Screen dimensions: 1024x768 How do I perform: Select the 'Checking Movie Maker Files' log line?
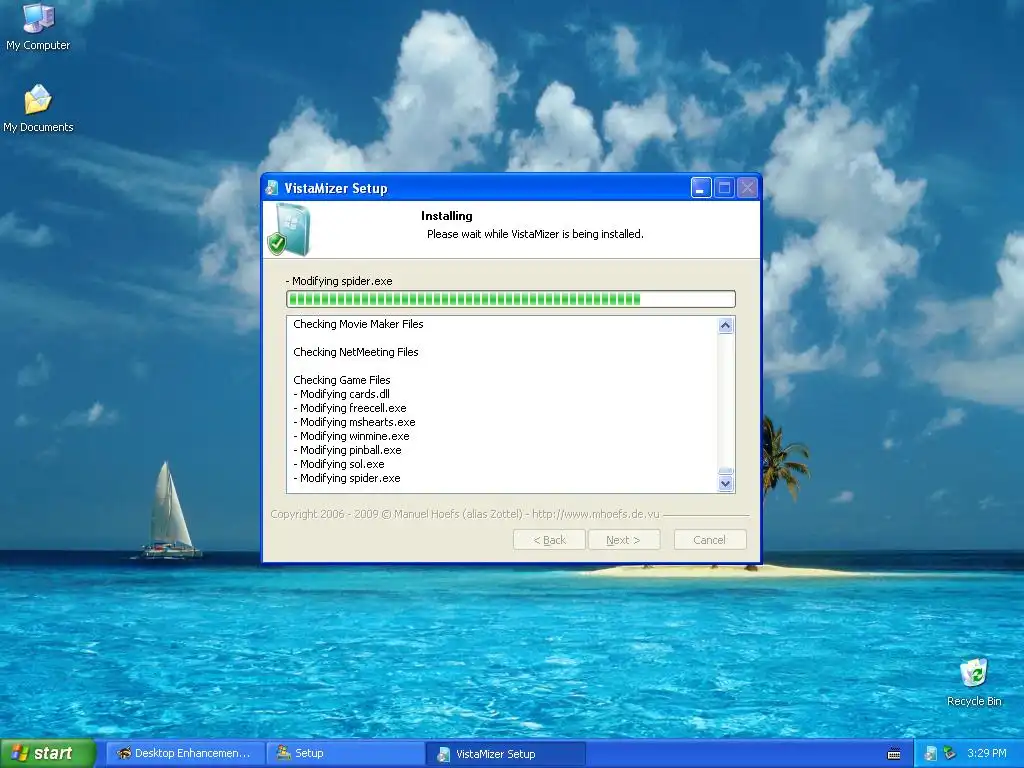click(358, 324)
